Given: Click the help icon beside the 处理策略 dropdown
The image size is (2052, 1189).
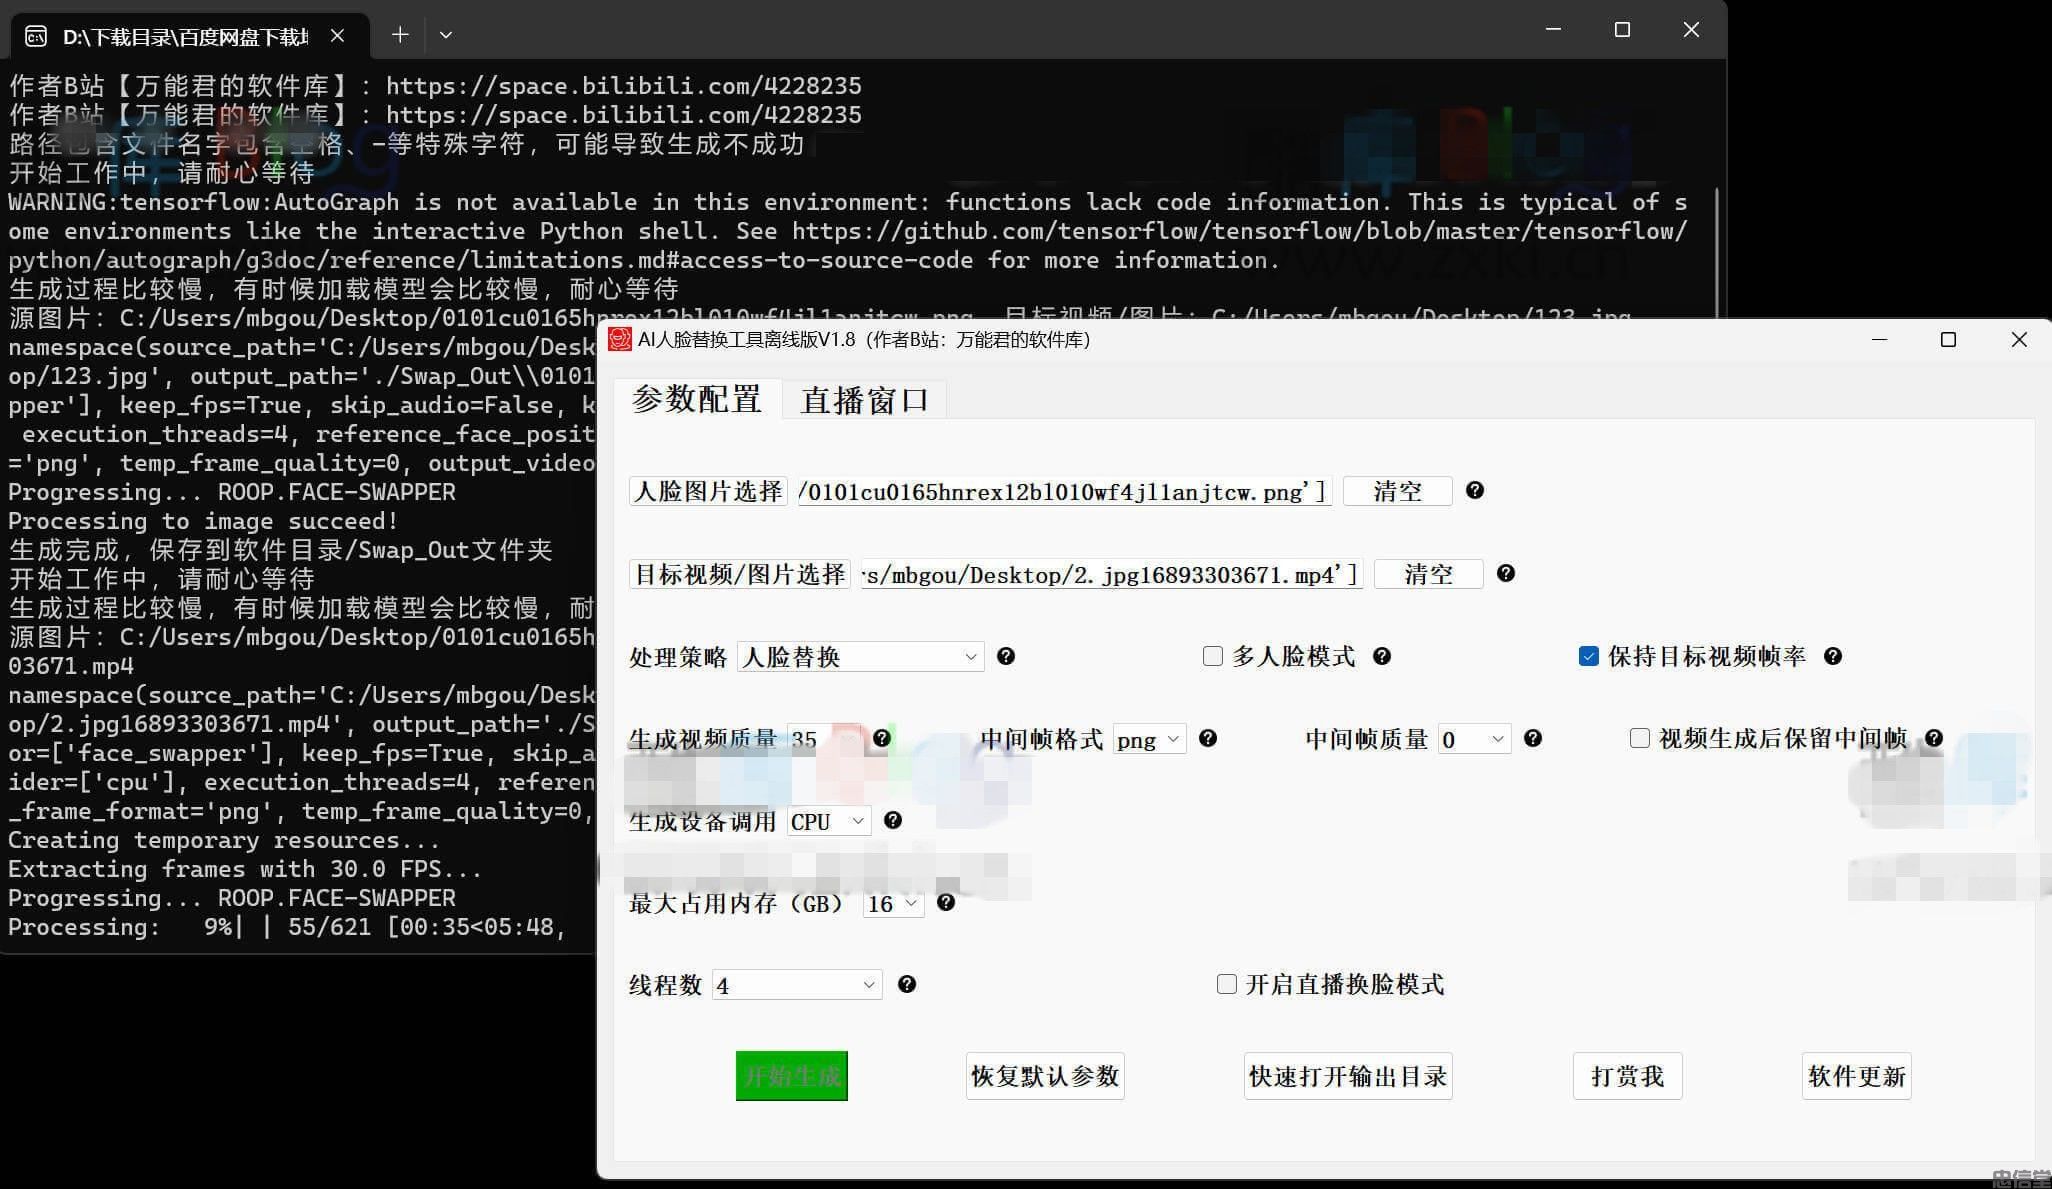Looking at the screenshot, I should (x=1006, y=656).
